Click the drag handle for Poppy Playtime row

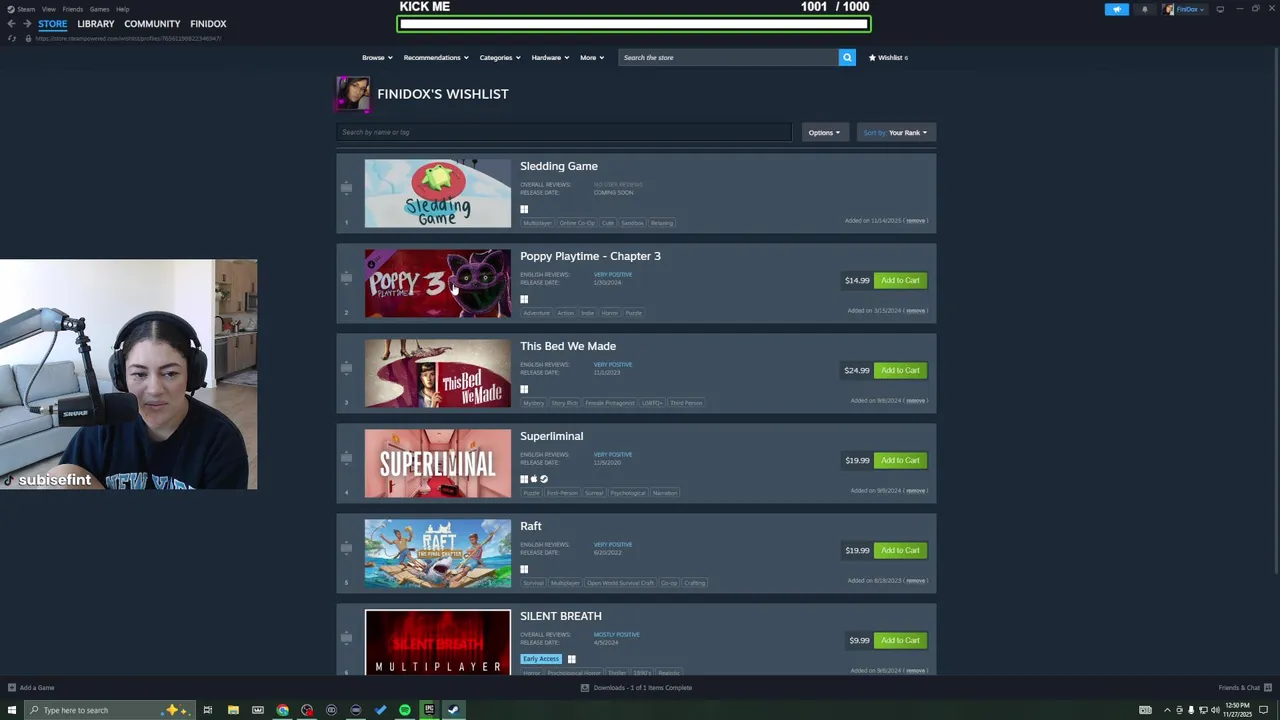(x=346, y=278)
